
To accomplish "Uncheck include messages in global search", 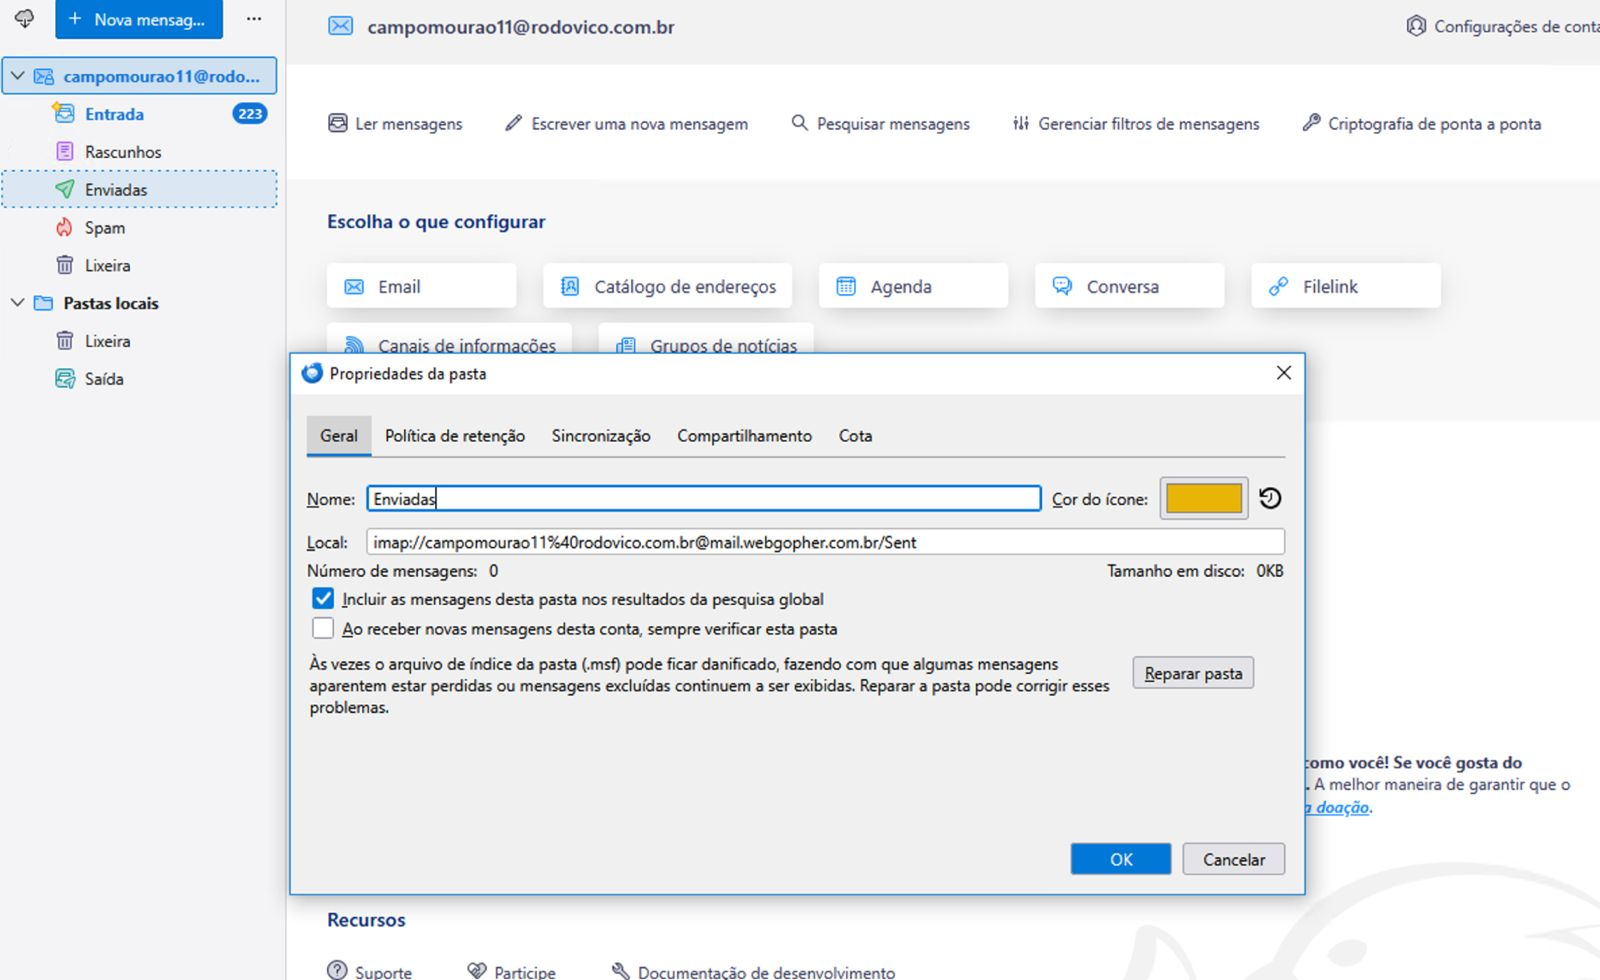I will pyautogui.click(x=322, y=599).
